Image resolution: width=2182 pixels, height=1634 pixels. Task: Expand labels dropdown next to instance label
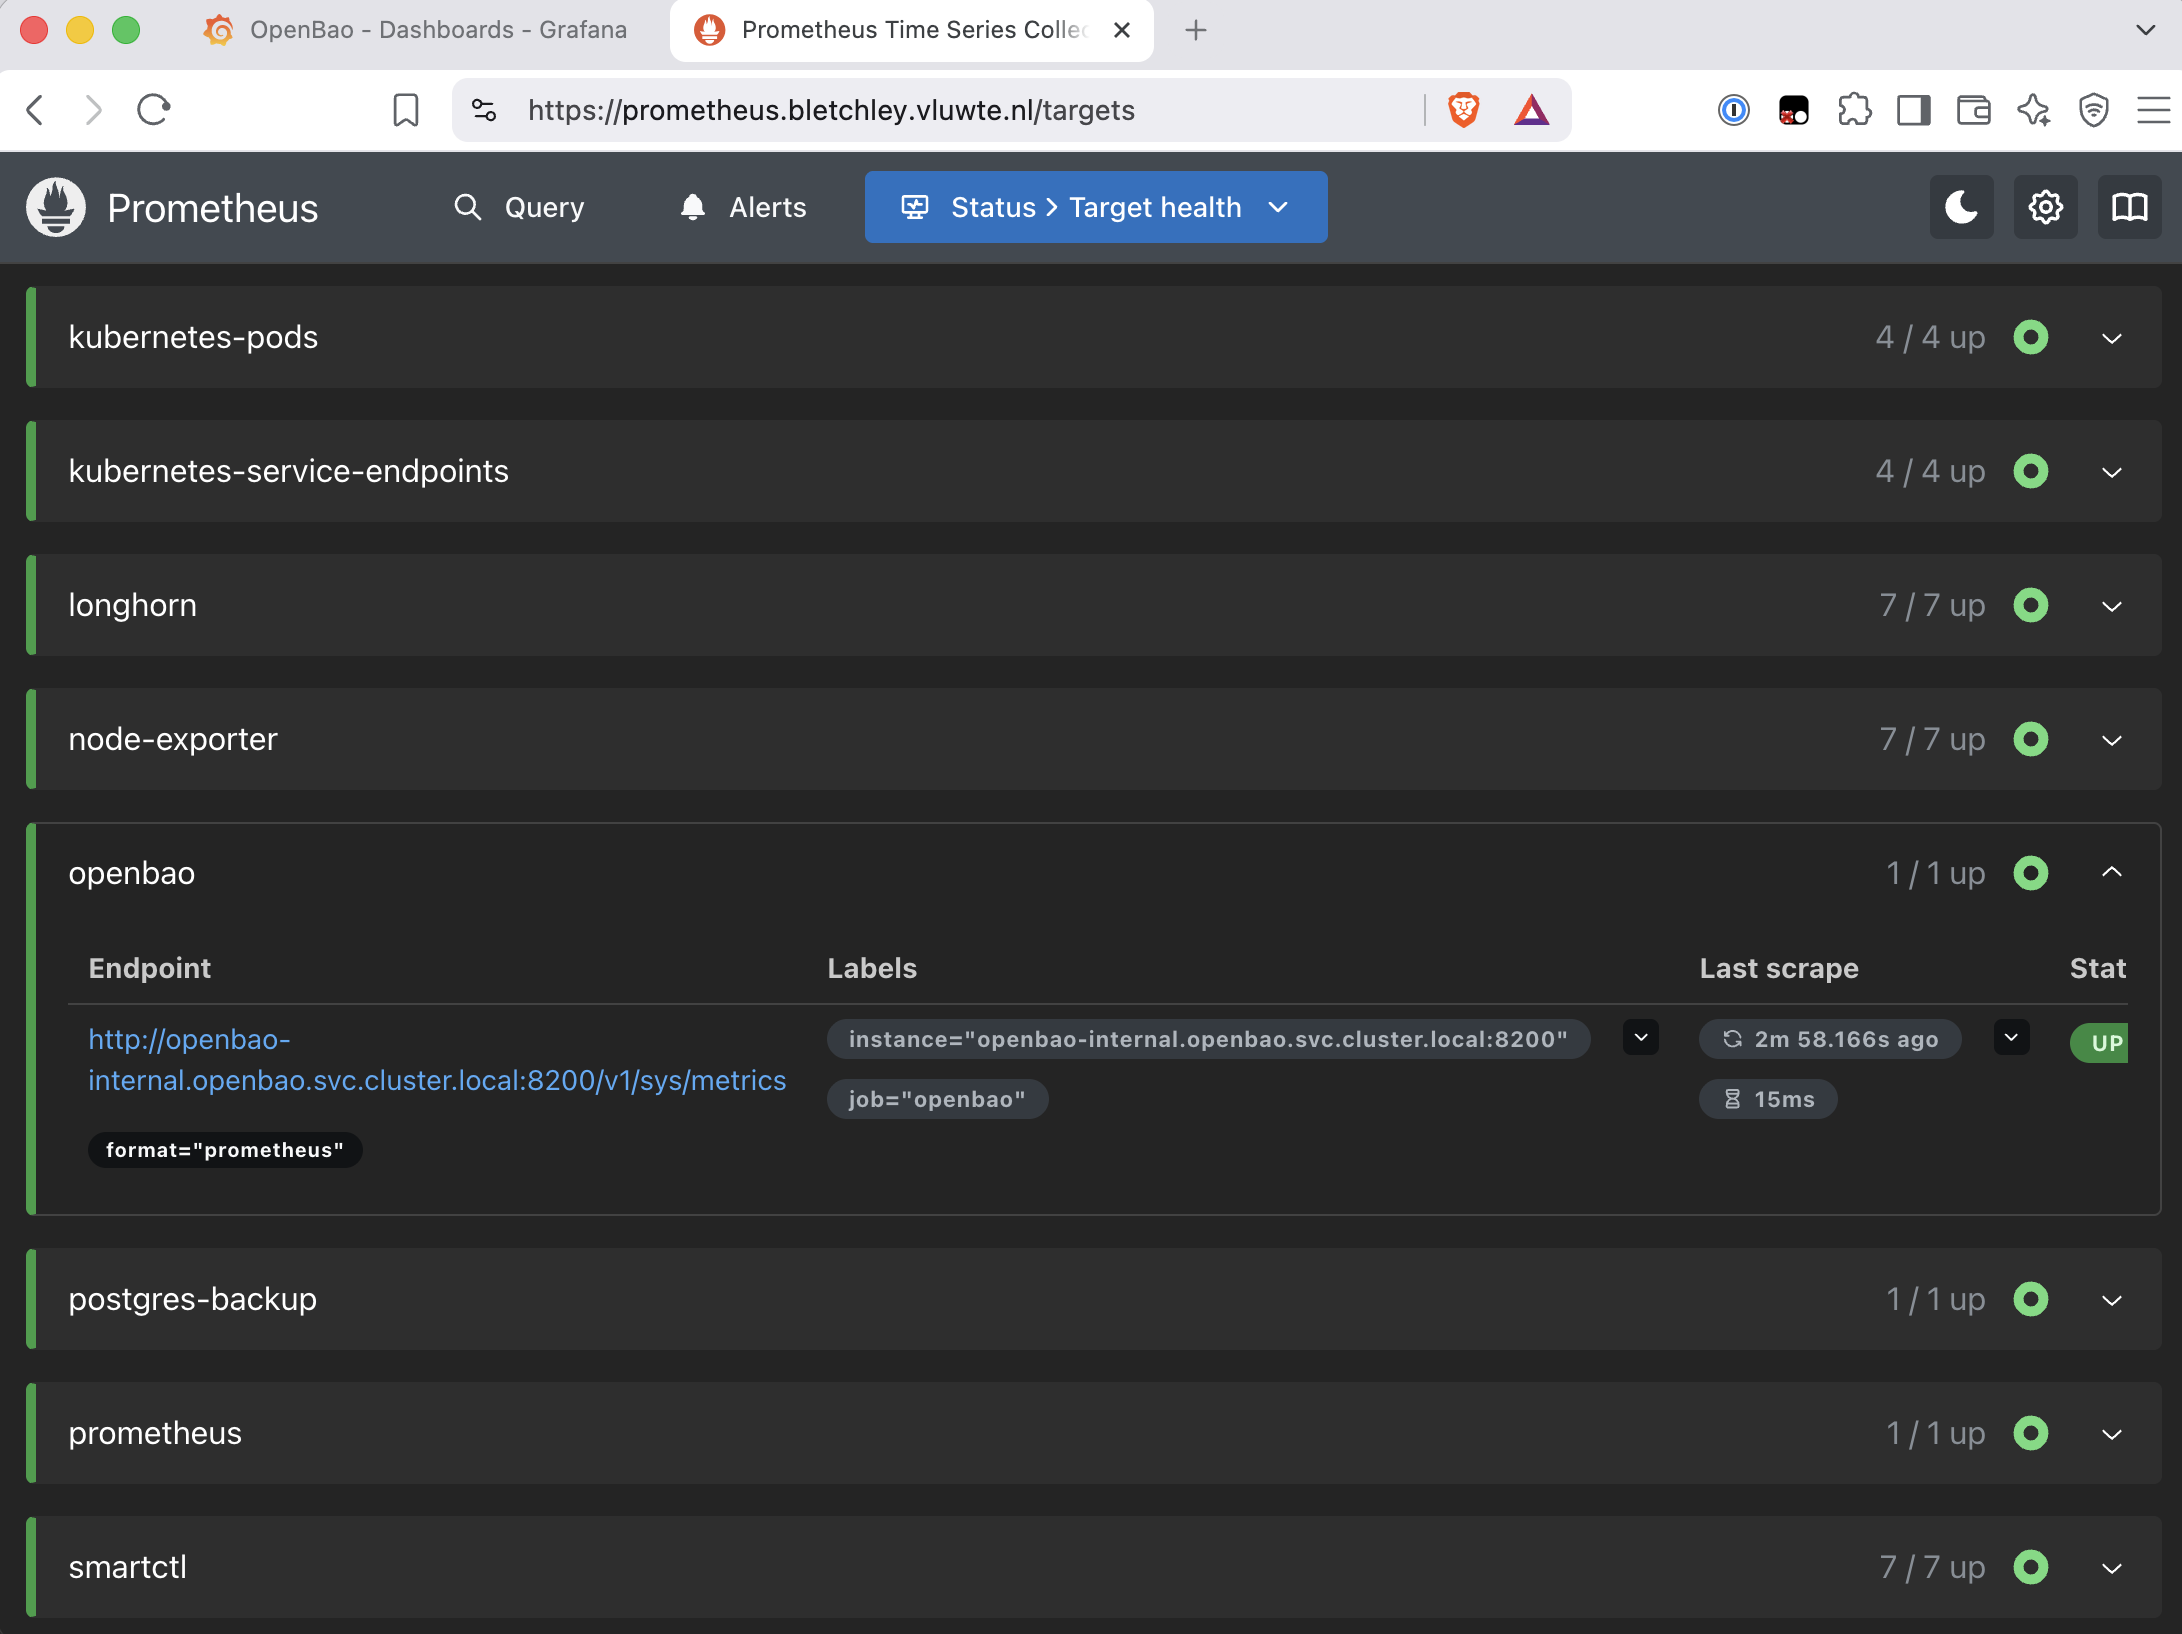pos(1640,1038)
